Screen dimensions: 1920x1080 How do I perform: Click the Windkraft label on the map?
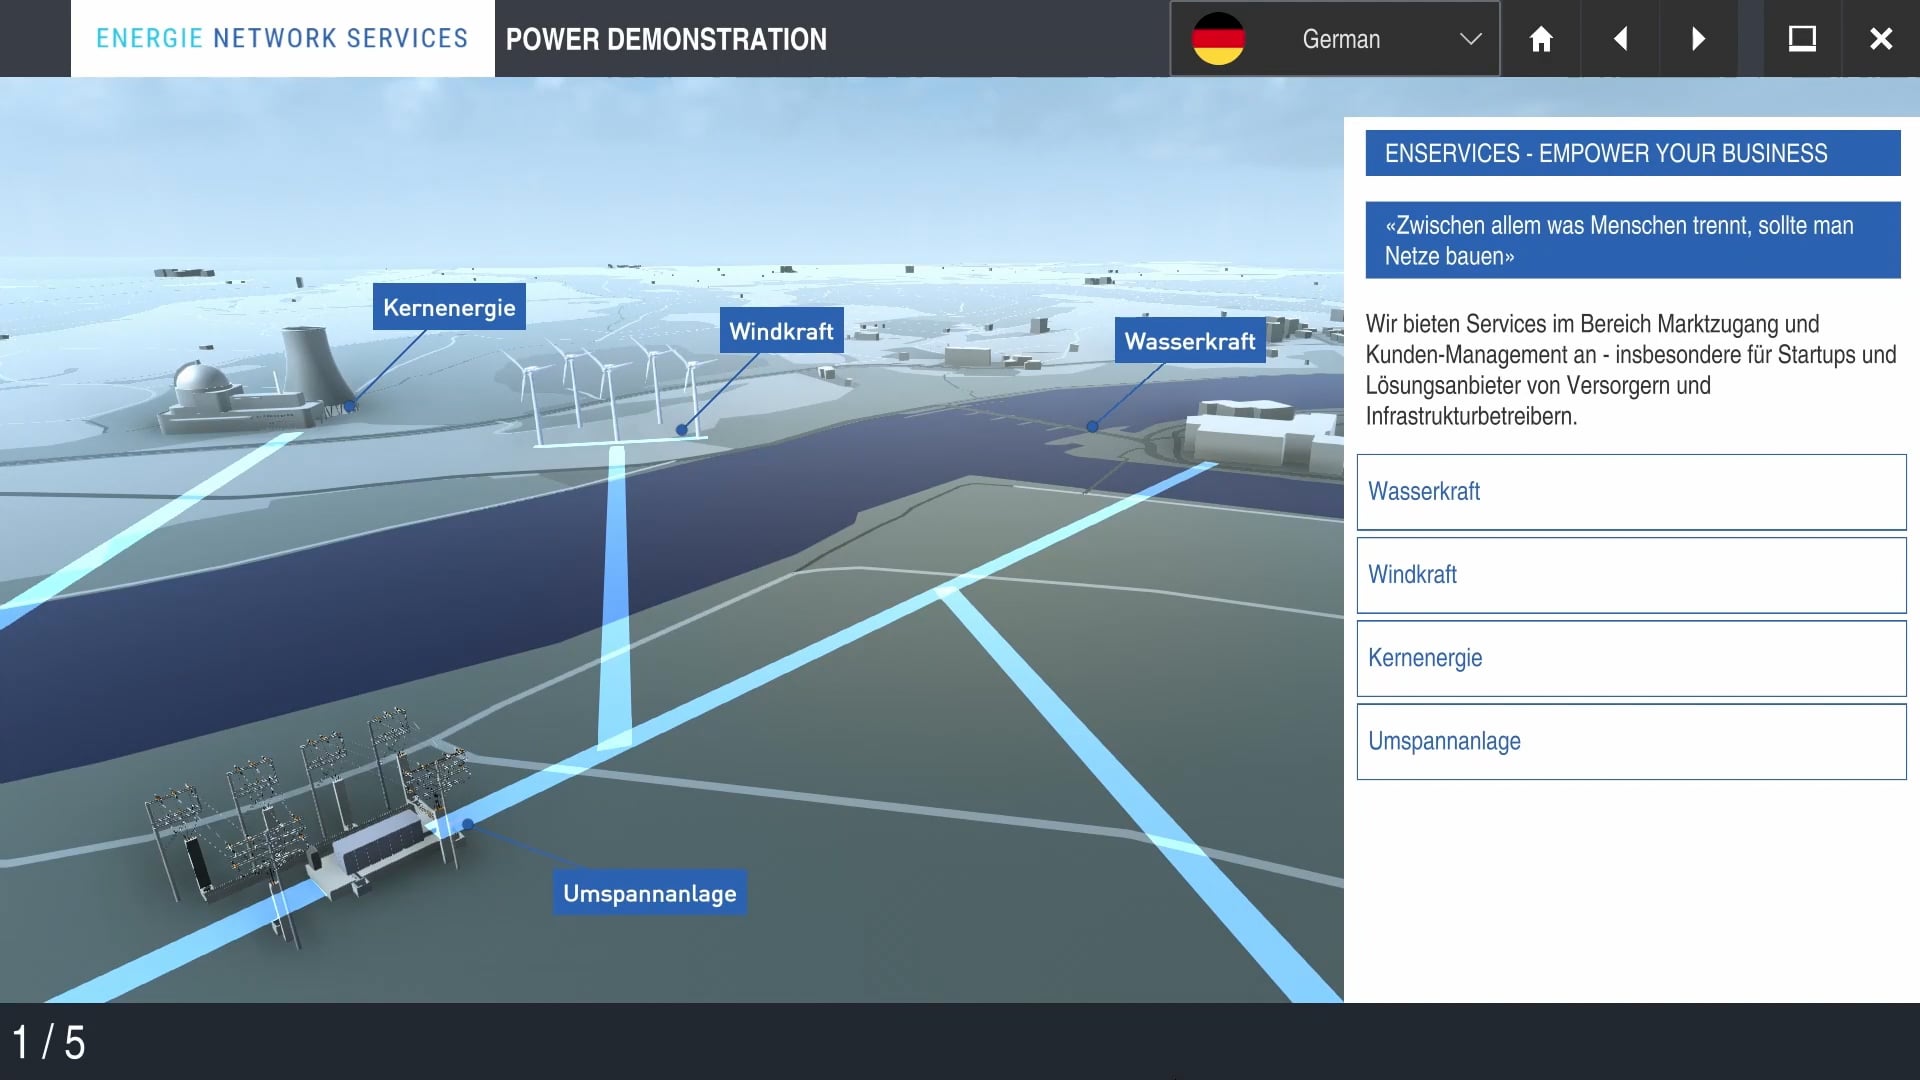tap(781, 331)
